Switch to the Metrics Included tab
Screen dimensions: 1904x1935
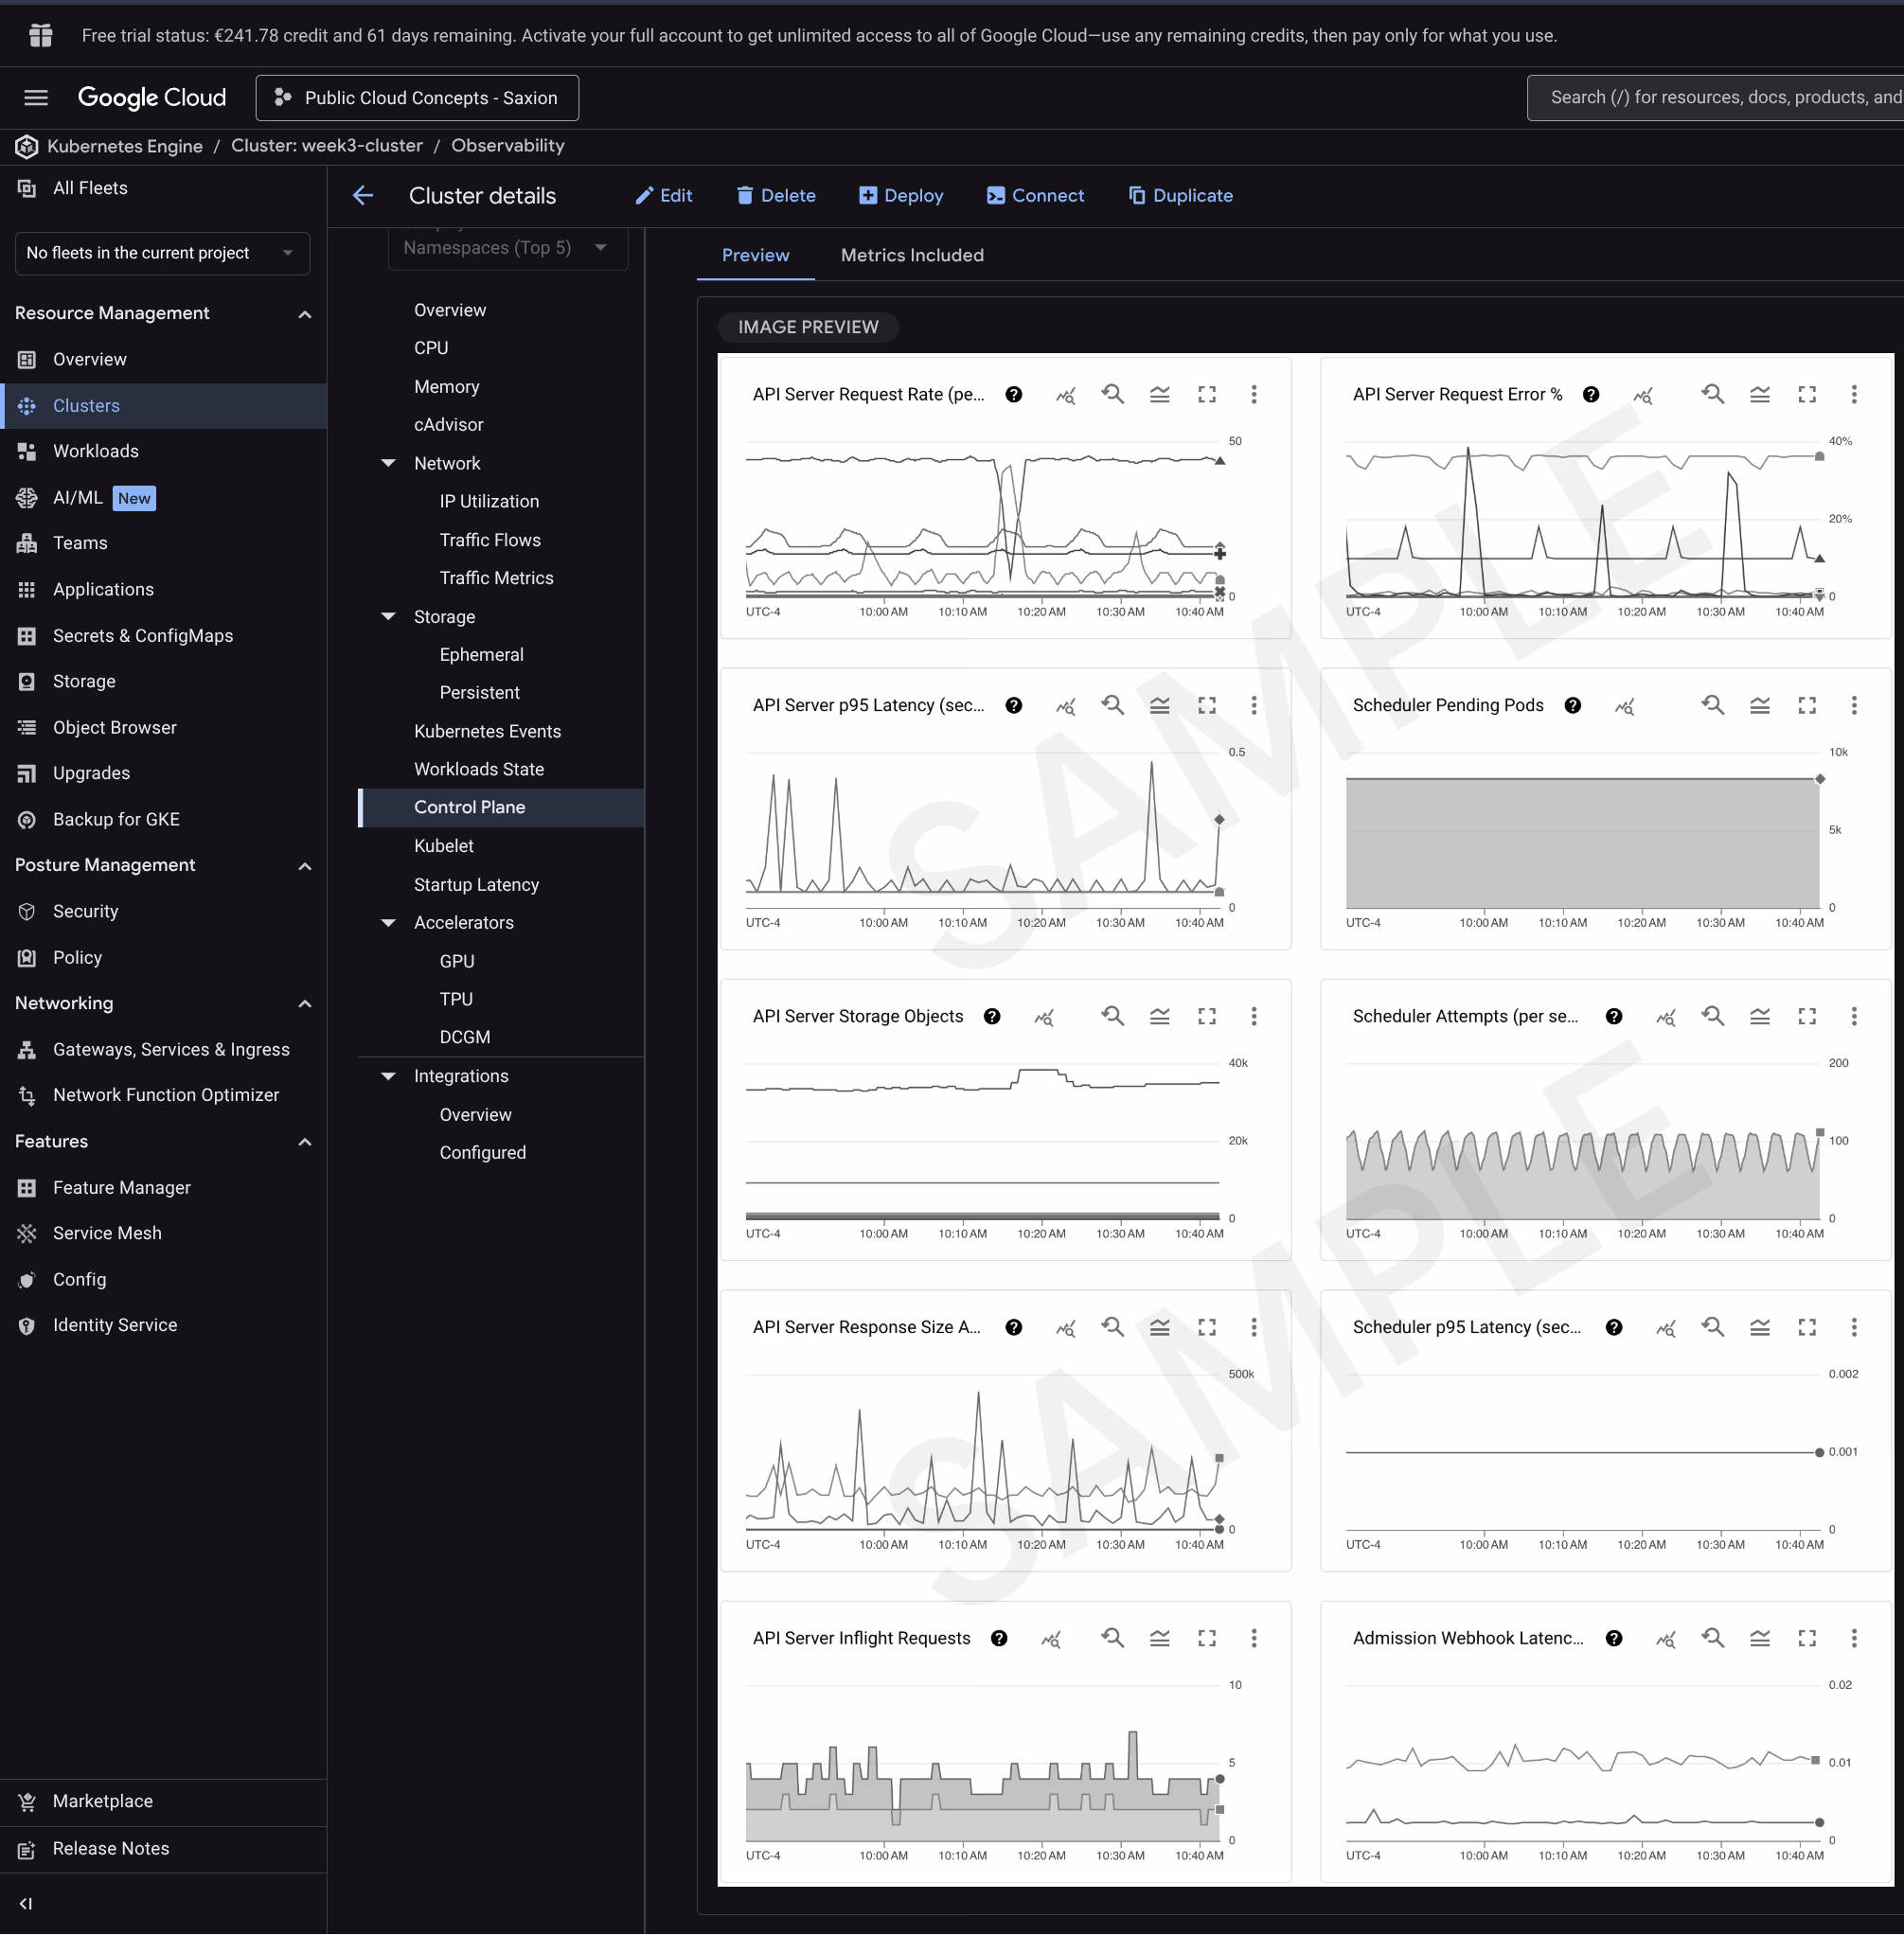pyautogui.click(x=911, y=255)
